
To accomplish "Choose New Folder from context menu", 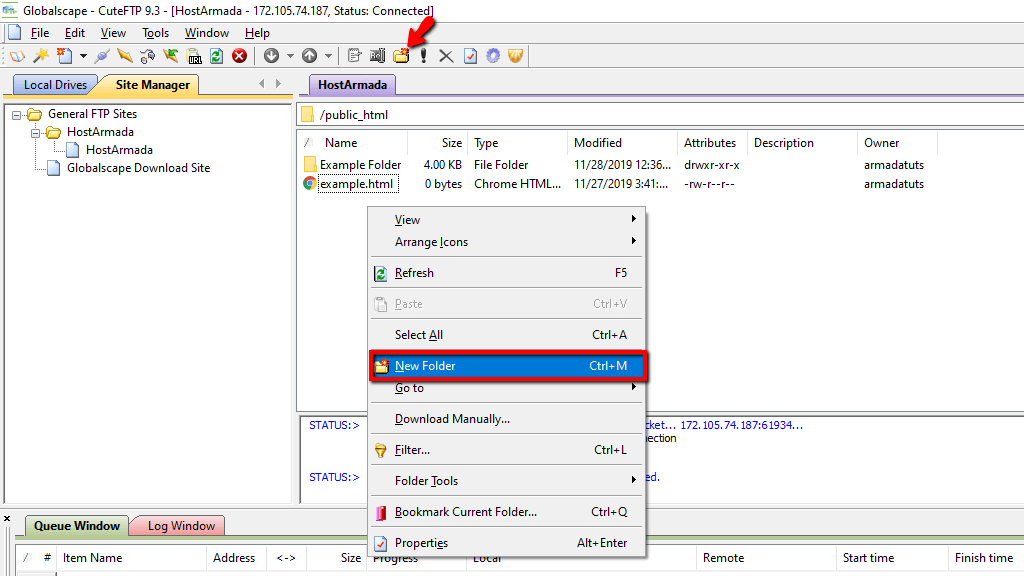I will click(x=507, y=366).
